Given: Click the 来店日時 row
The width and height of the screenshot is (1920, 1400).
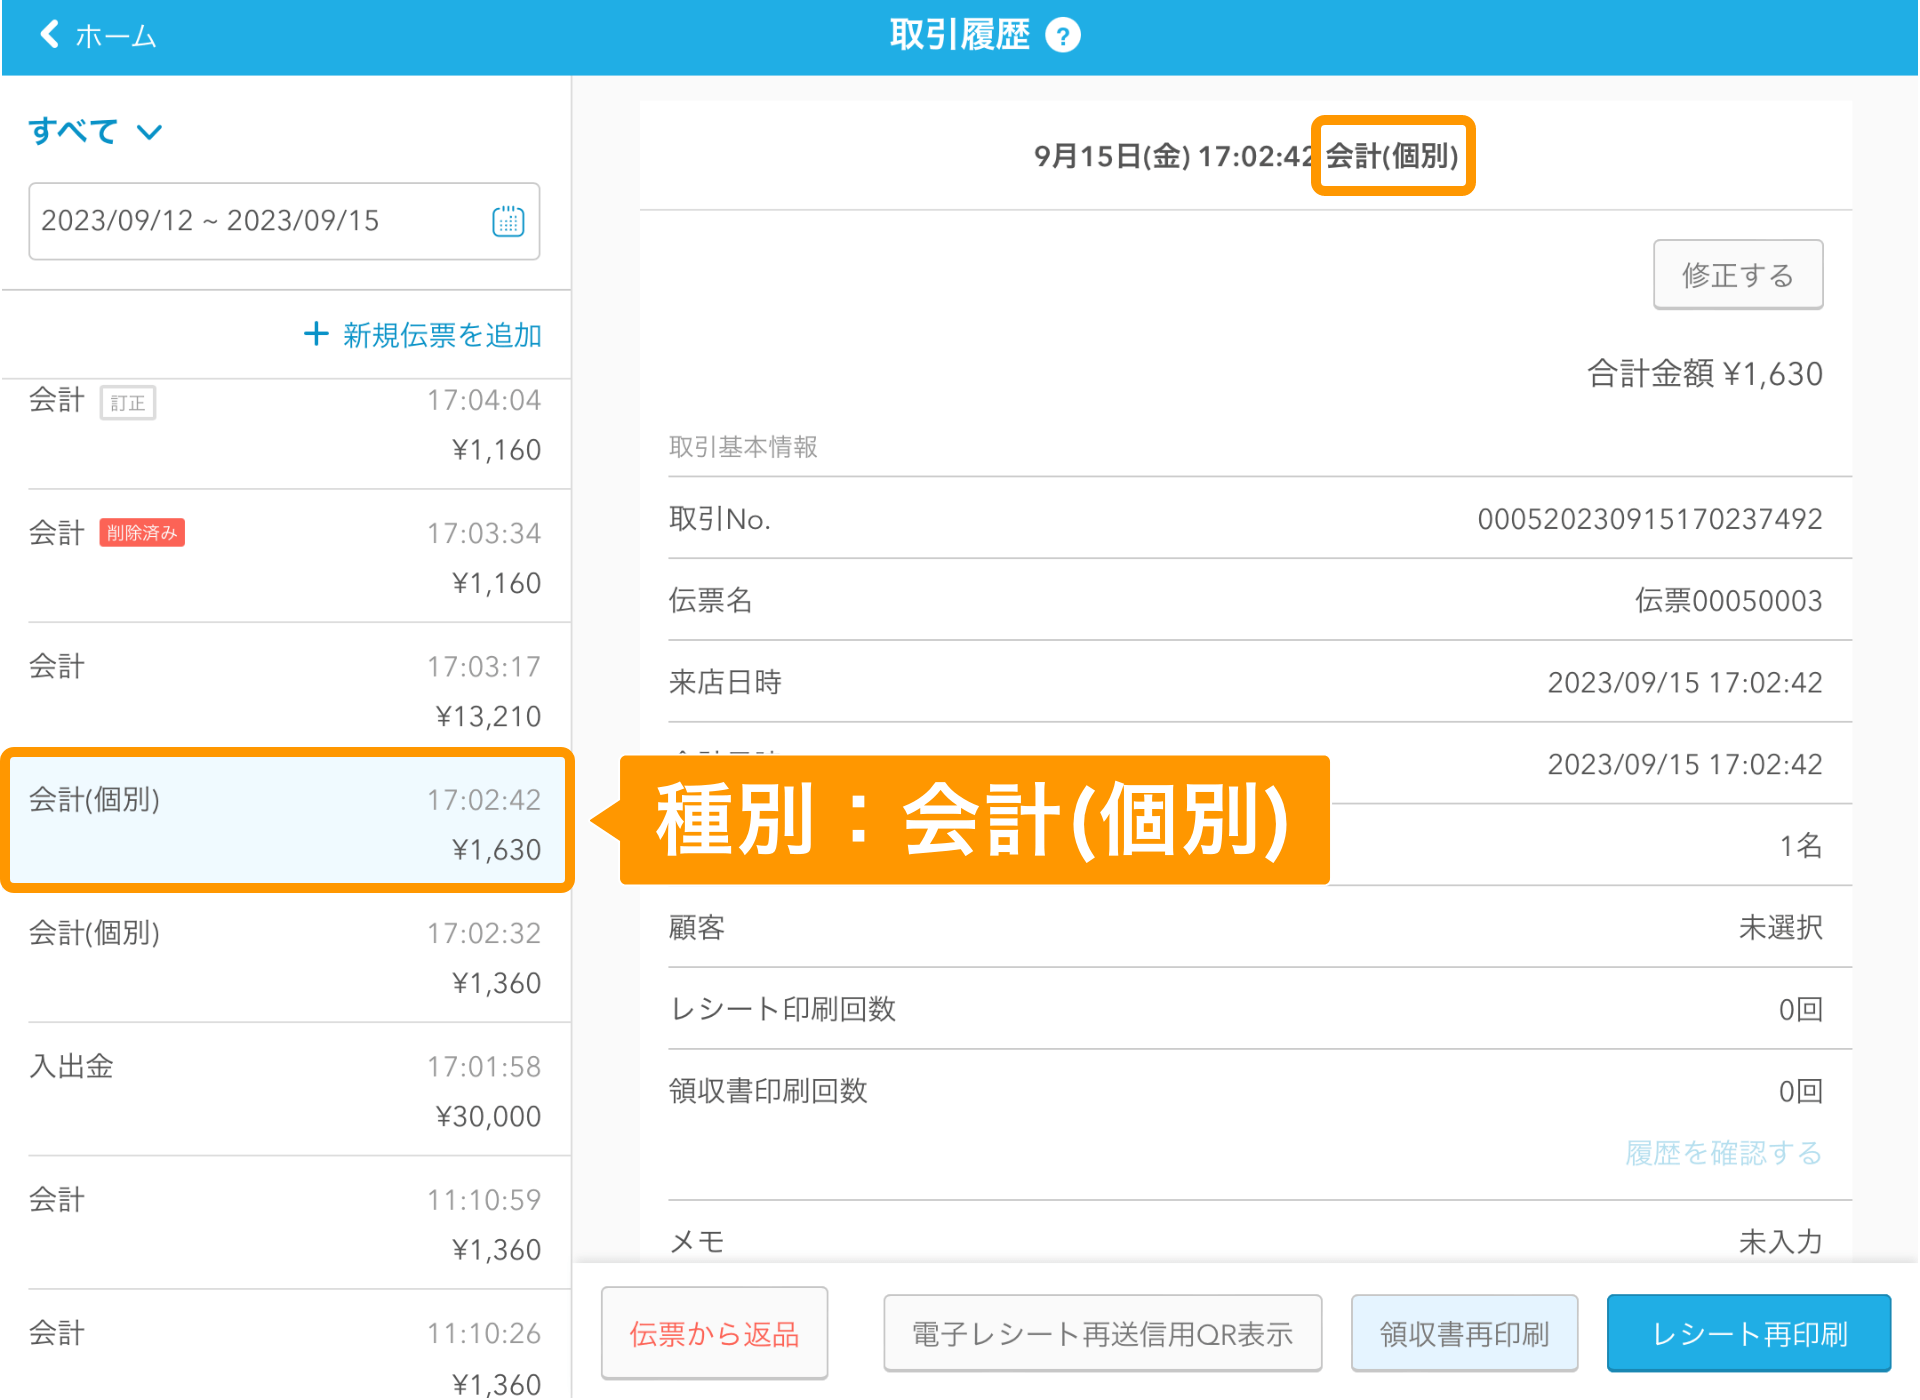Looking at the screenshot, I should click(1260, 682).
